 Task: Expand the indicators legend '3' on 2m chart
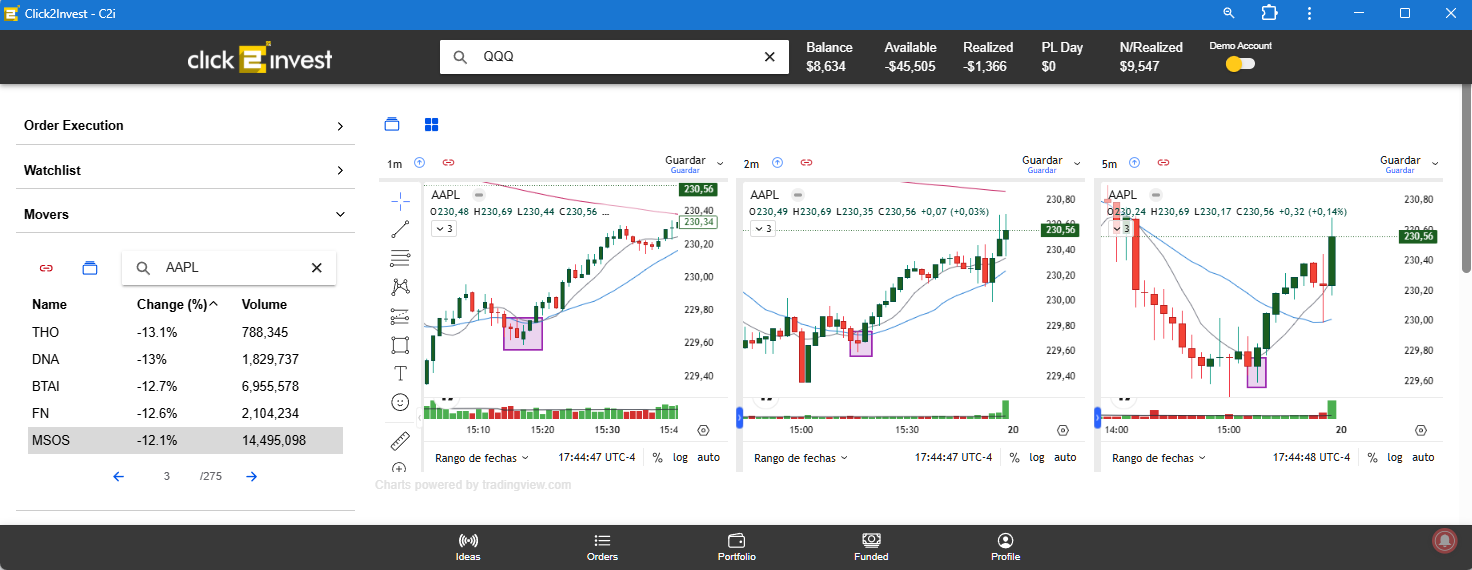[x=762, y=229]
